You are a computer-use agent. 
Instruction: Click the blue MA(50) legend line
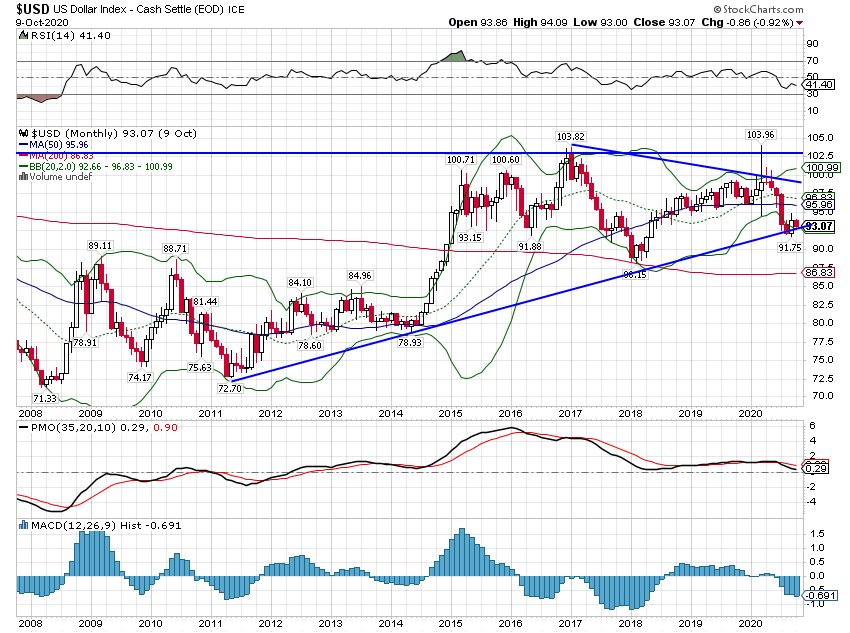click(23, 145)
